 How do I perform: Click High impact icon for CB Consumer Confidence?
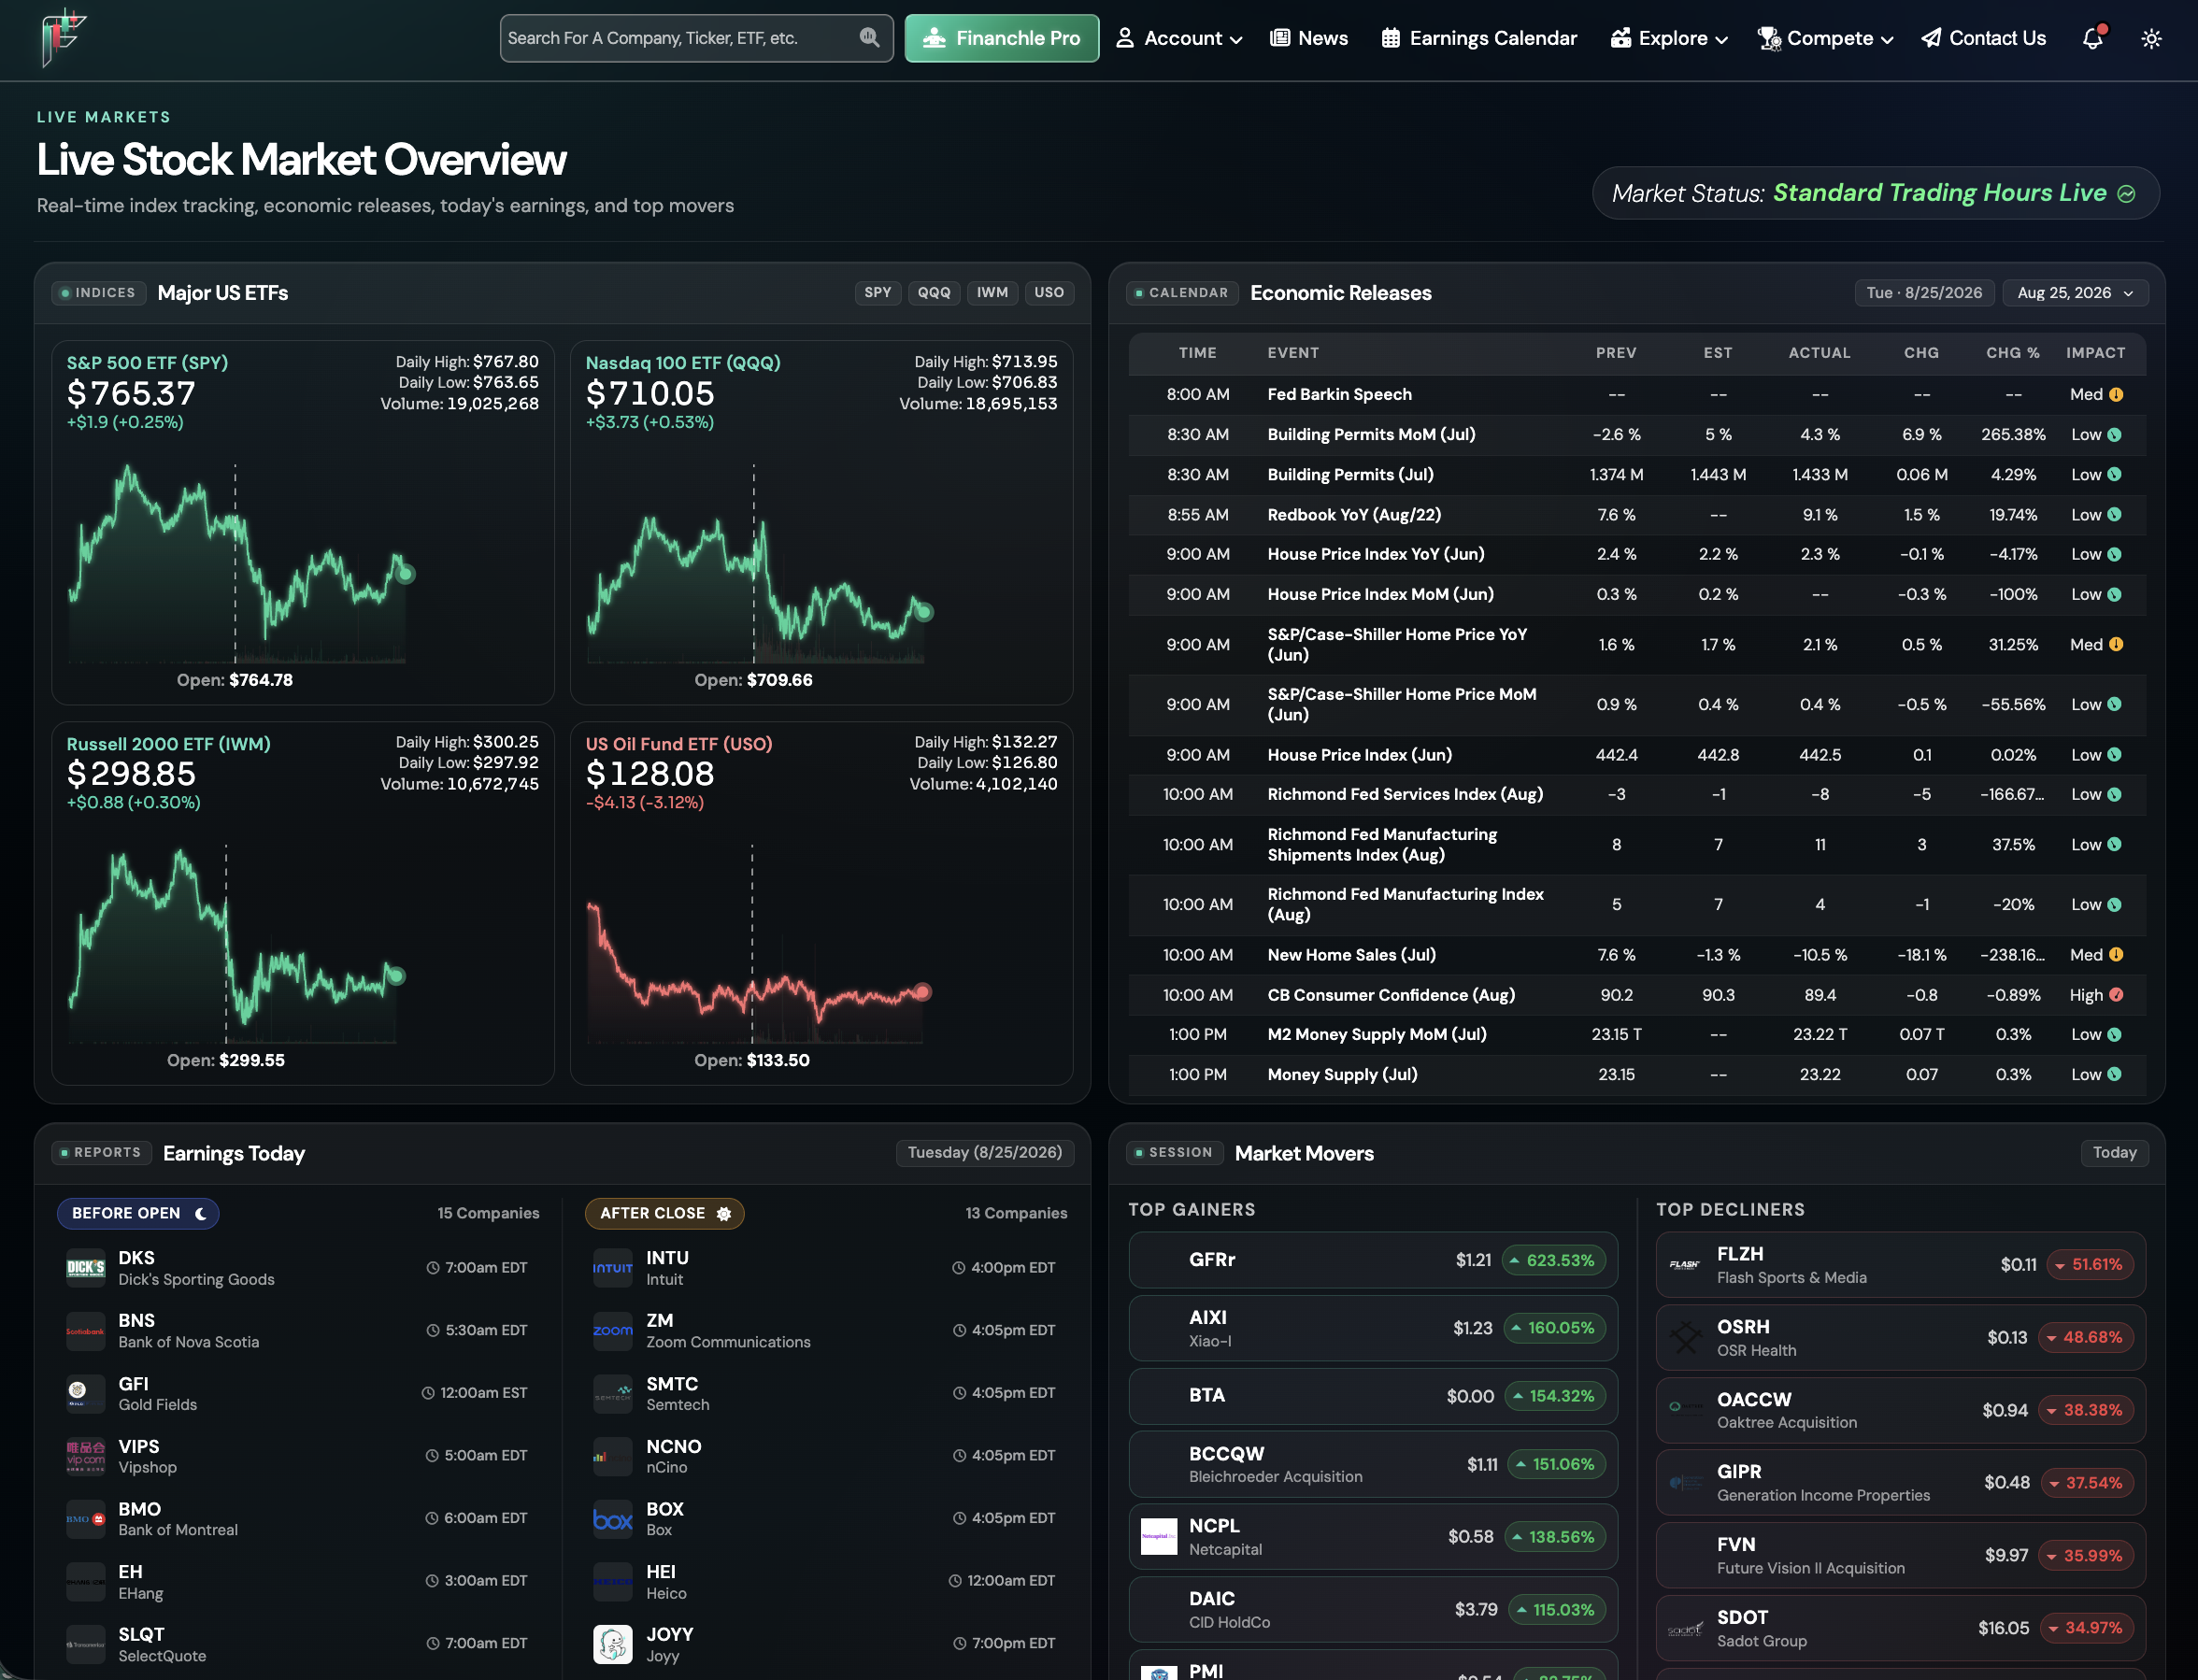click(2116, 995)
